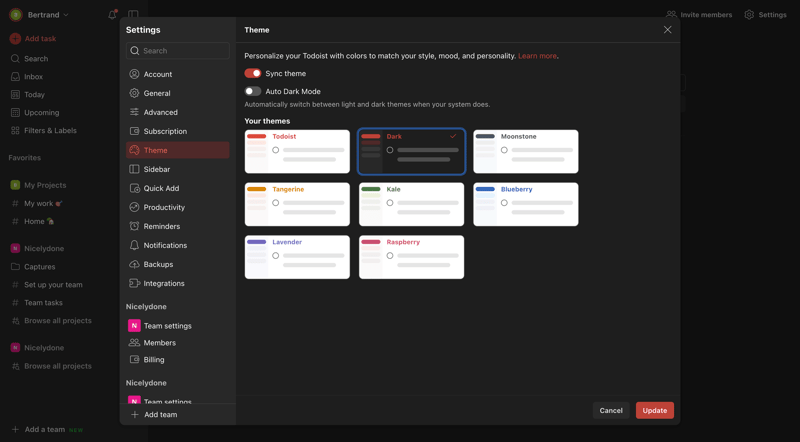Click the Integrations plug icon
The height and width of the screenshot is (442, 800).
click(134, 283)
